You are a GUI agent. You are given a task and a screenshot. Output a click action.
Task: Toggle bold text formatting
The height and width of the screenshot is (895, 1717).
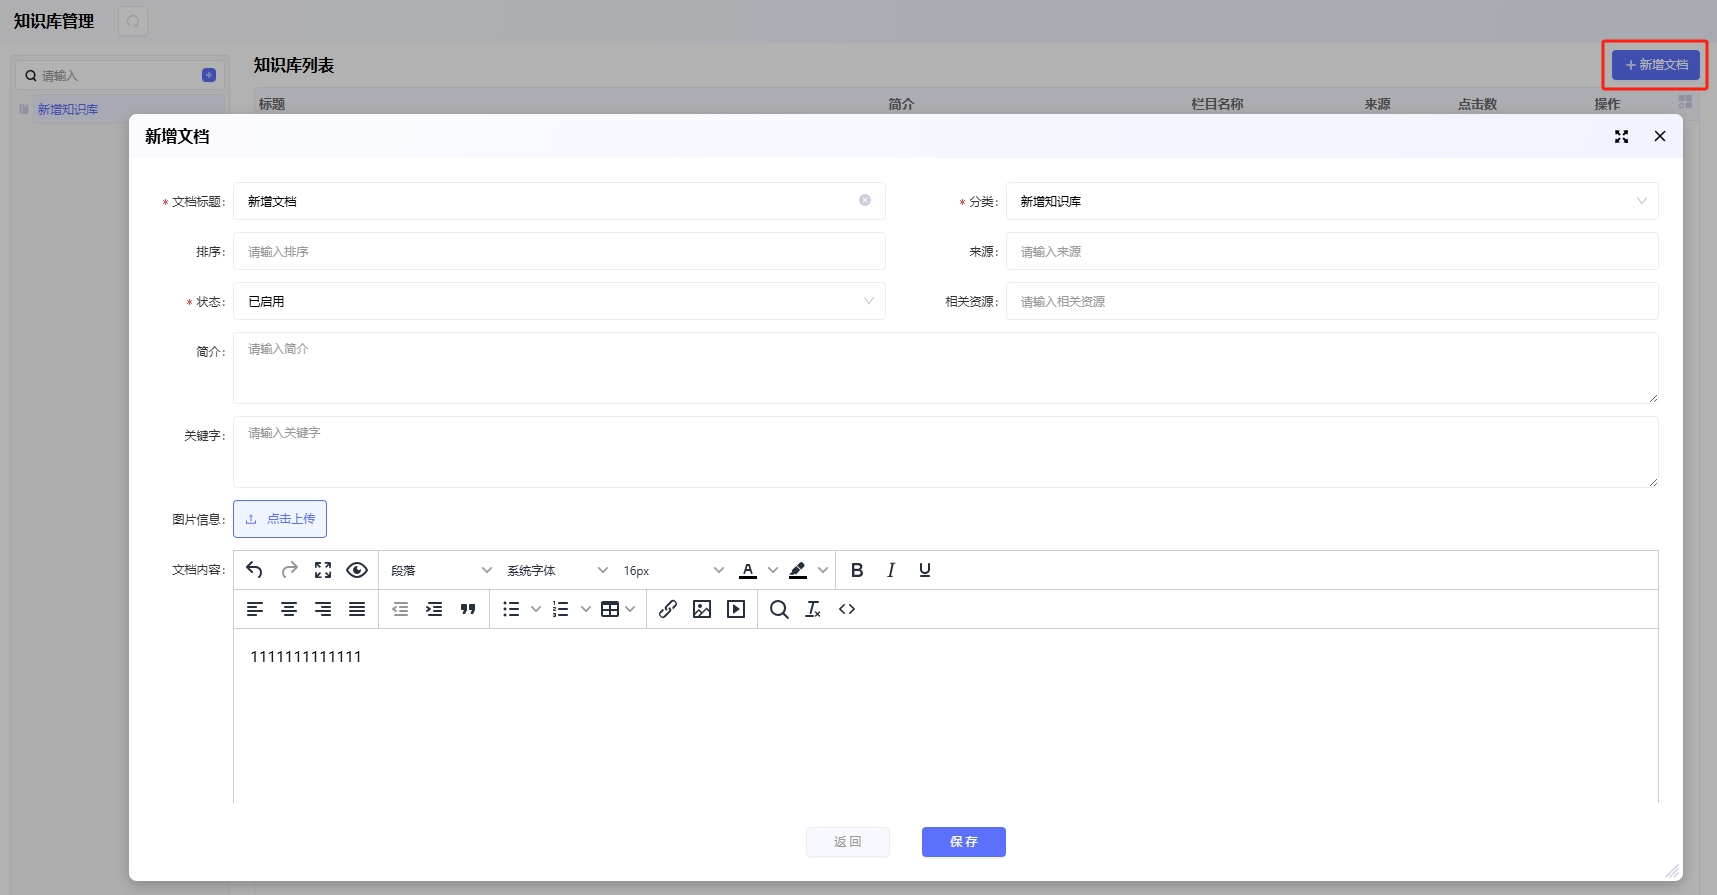[857, 570]
